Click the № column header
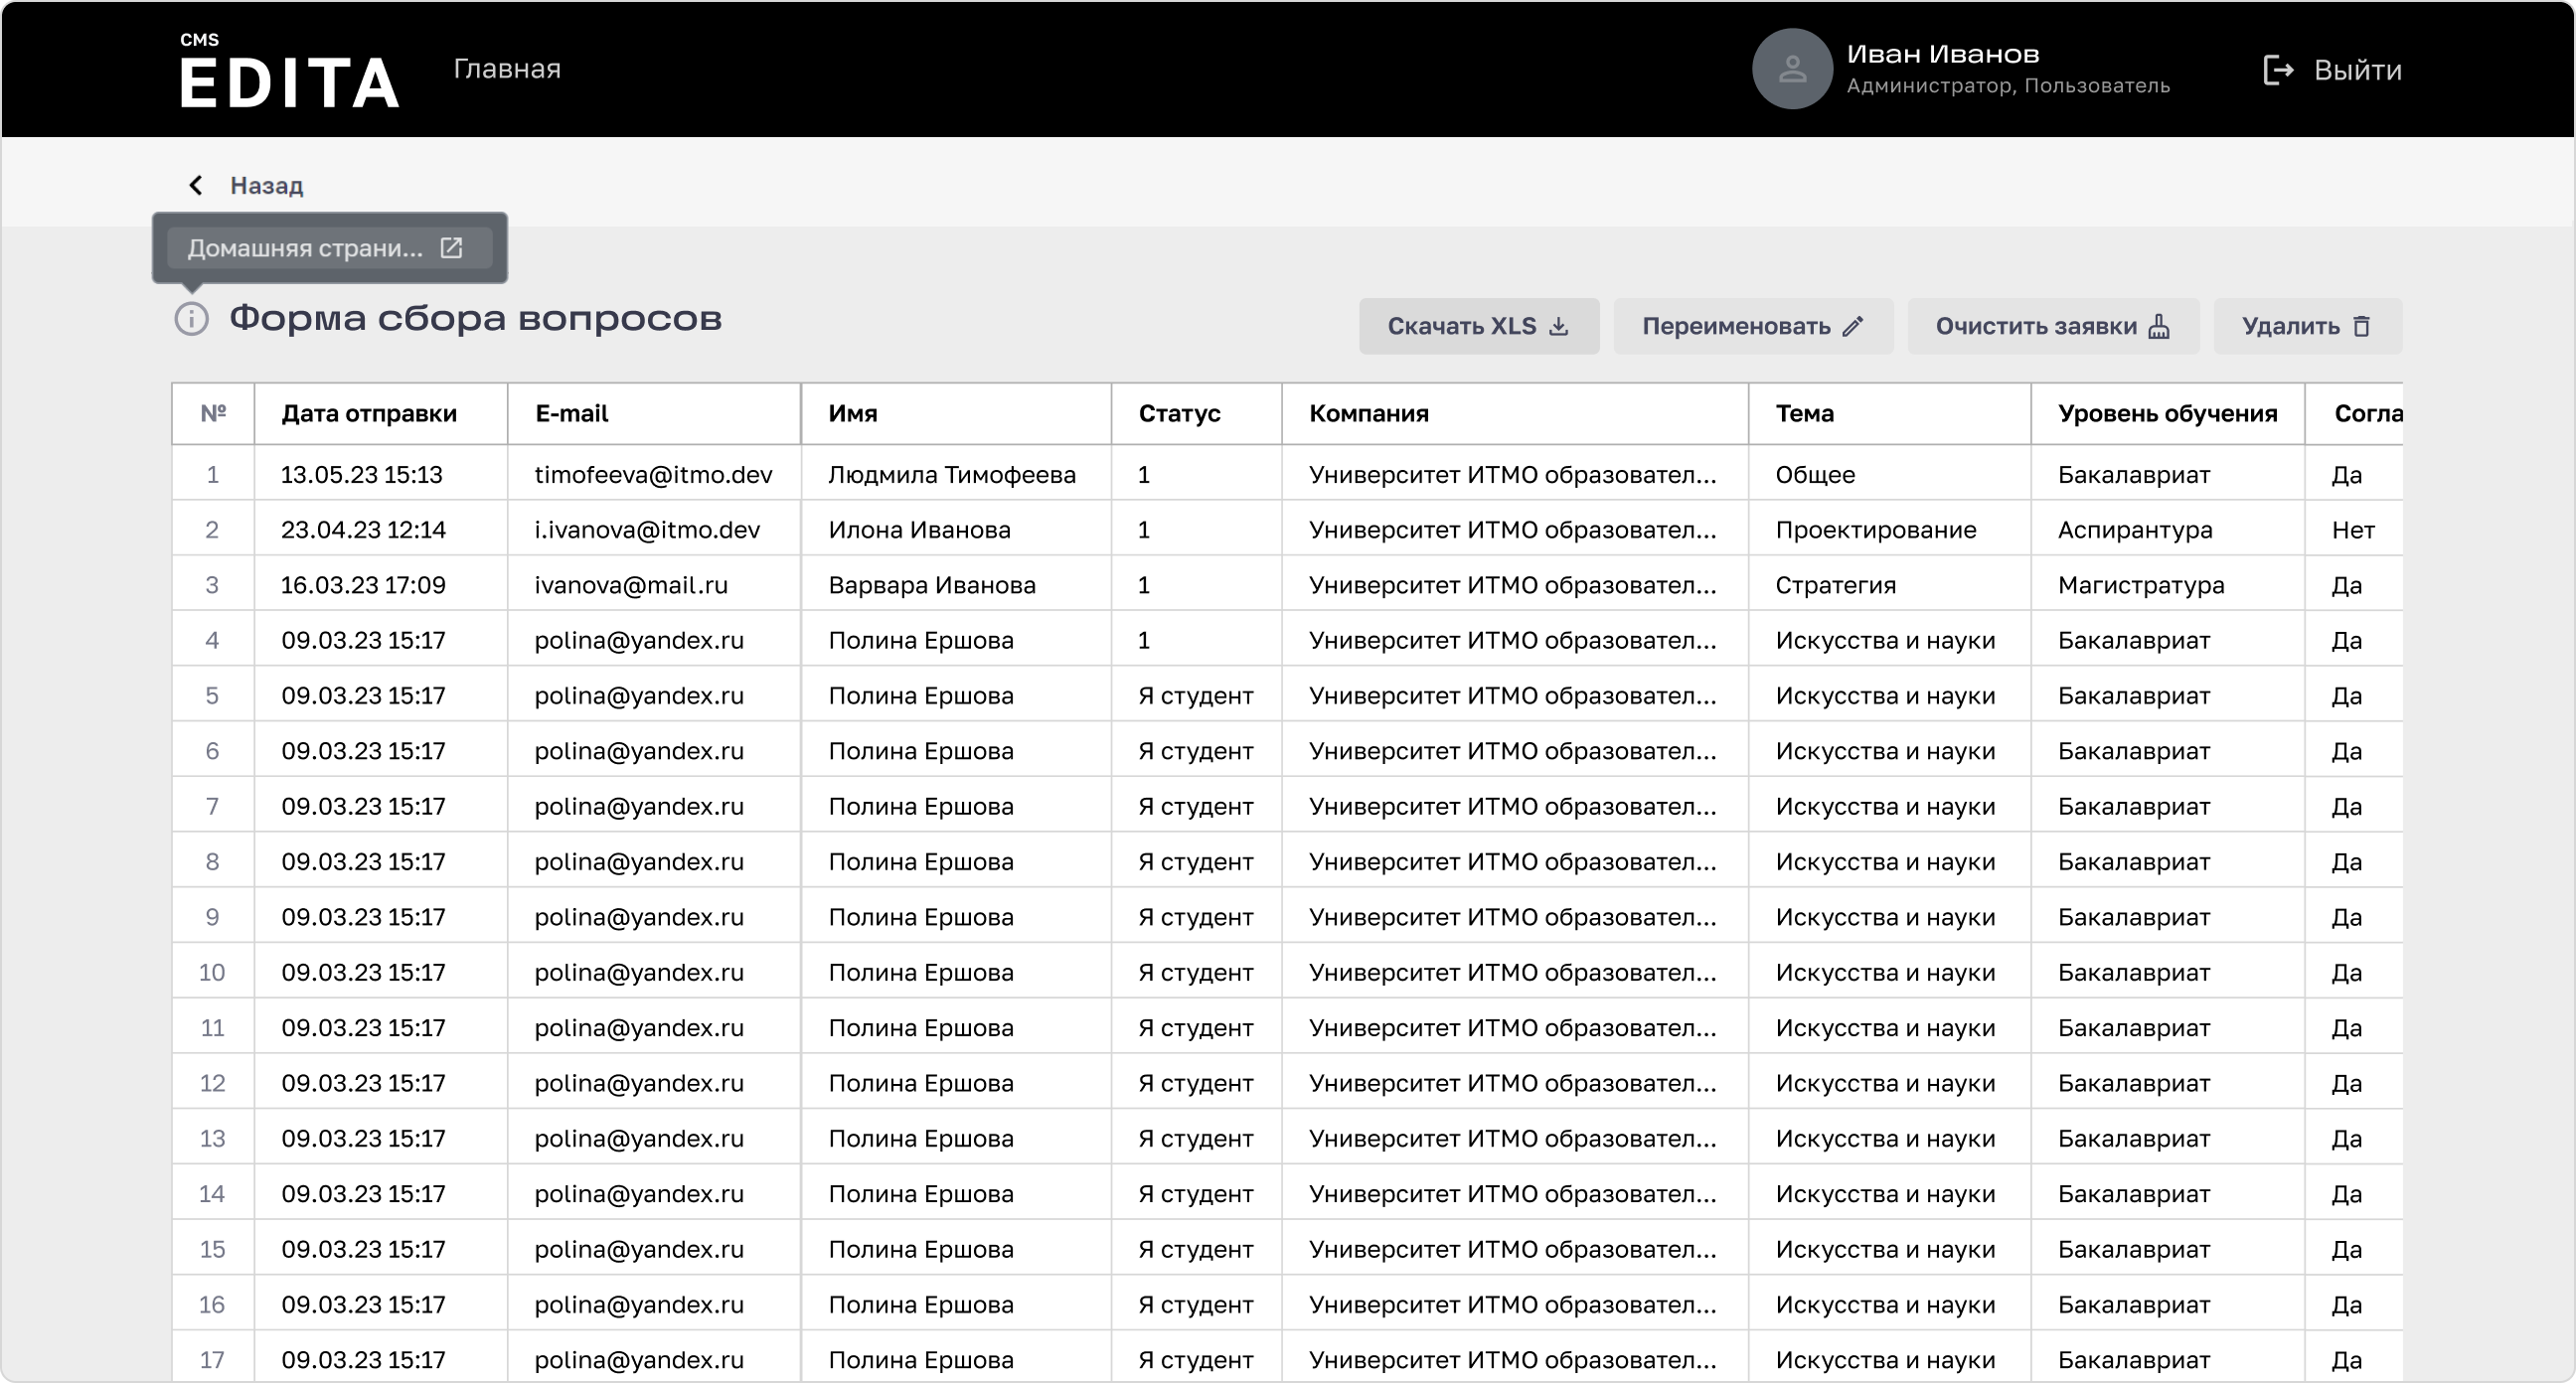The image size is (2576, 1383). 213,413
